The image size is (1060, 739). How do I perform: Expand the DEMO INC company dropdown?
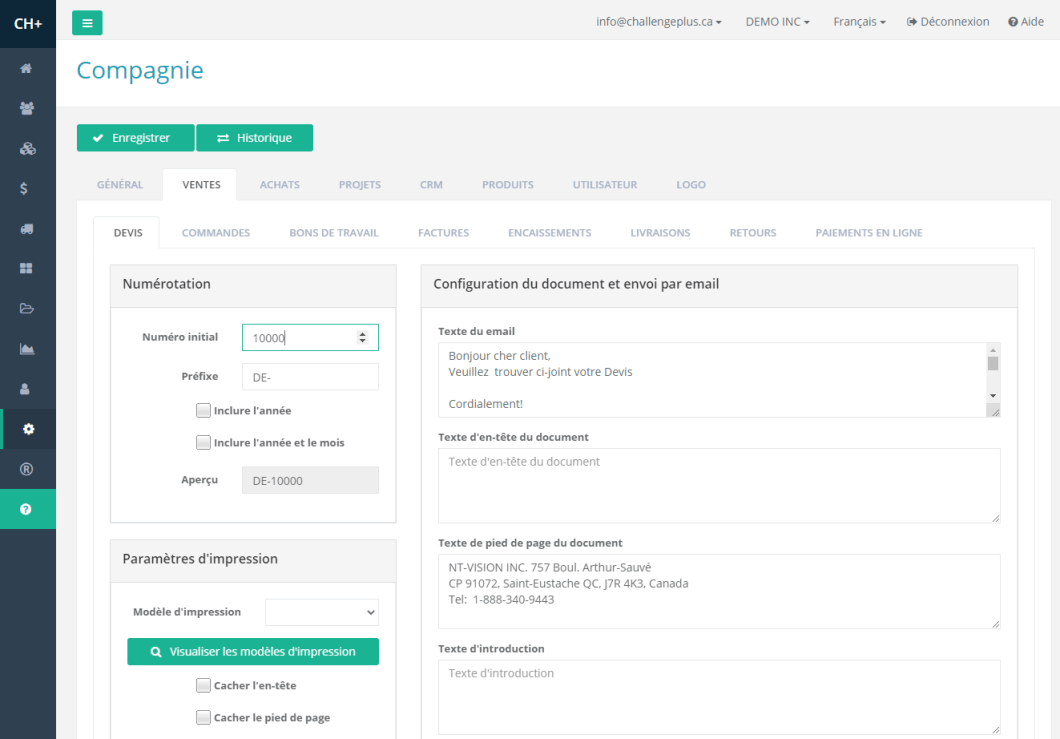click(x=777, y=21)
